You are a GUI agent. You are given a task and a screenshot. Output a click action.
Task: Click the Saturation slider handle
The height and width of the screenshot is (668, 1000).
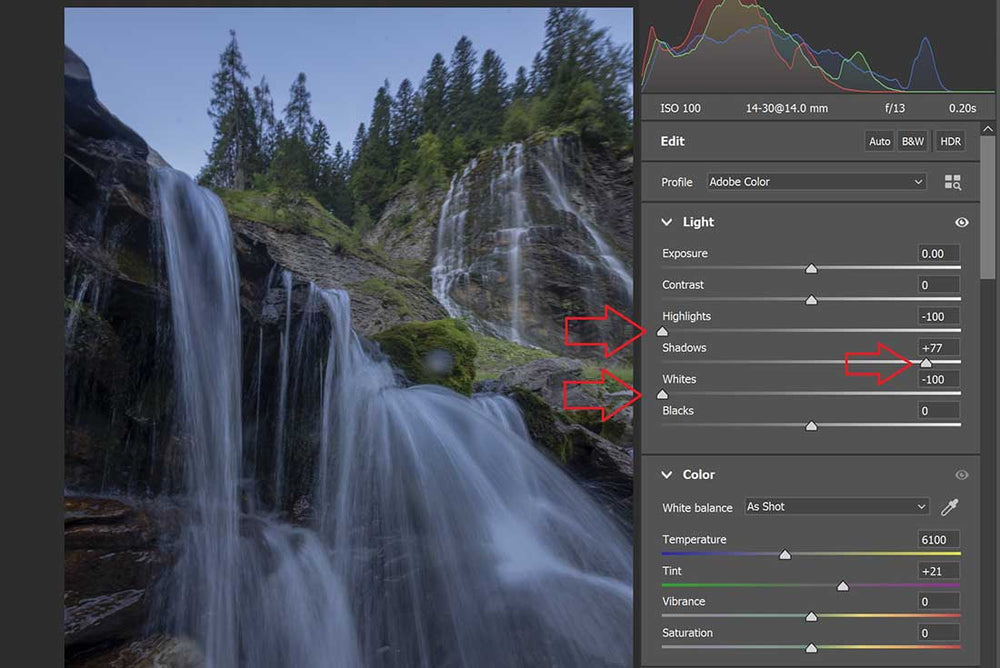click(x=811, y=648)
